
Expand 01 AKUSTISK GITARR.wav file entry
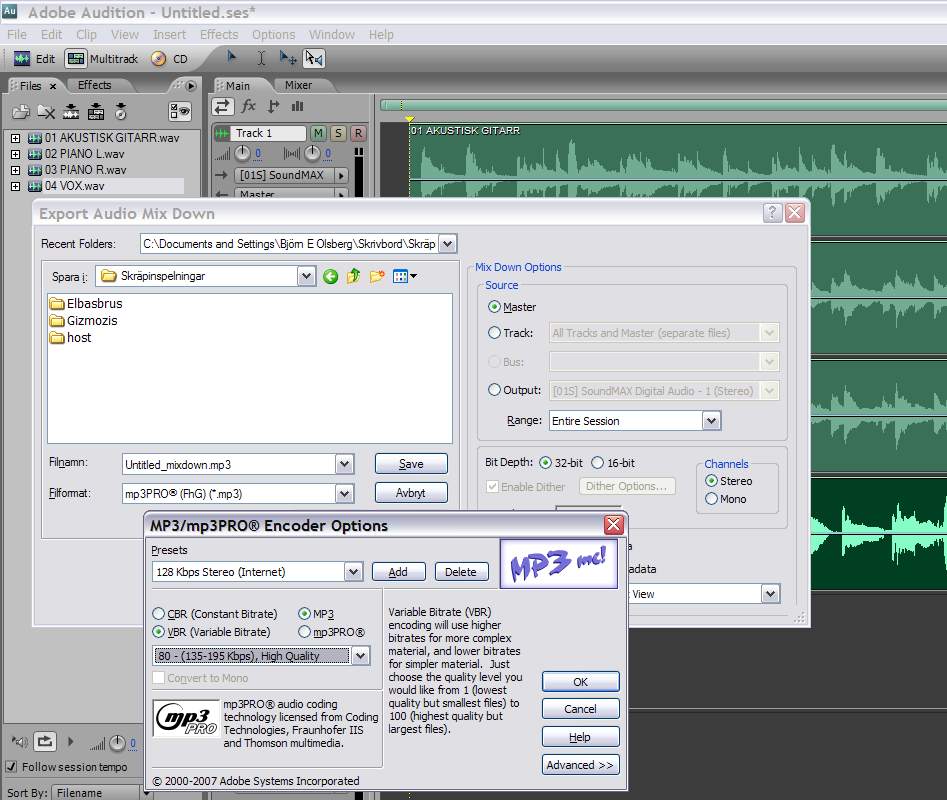(16, 138)
